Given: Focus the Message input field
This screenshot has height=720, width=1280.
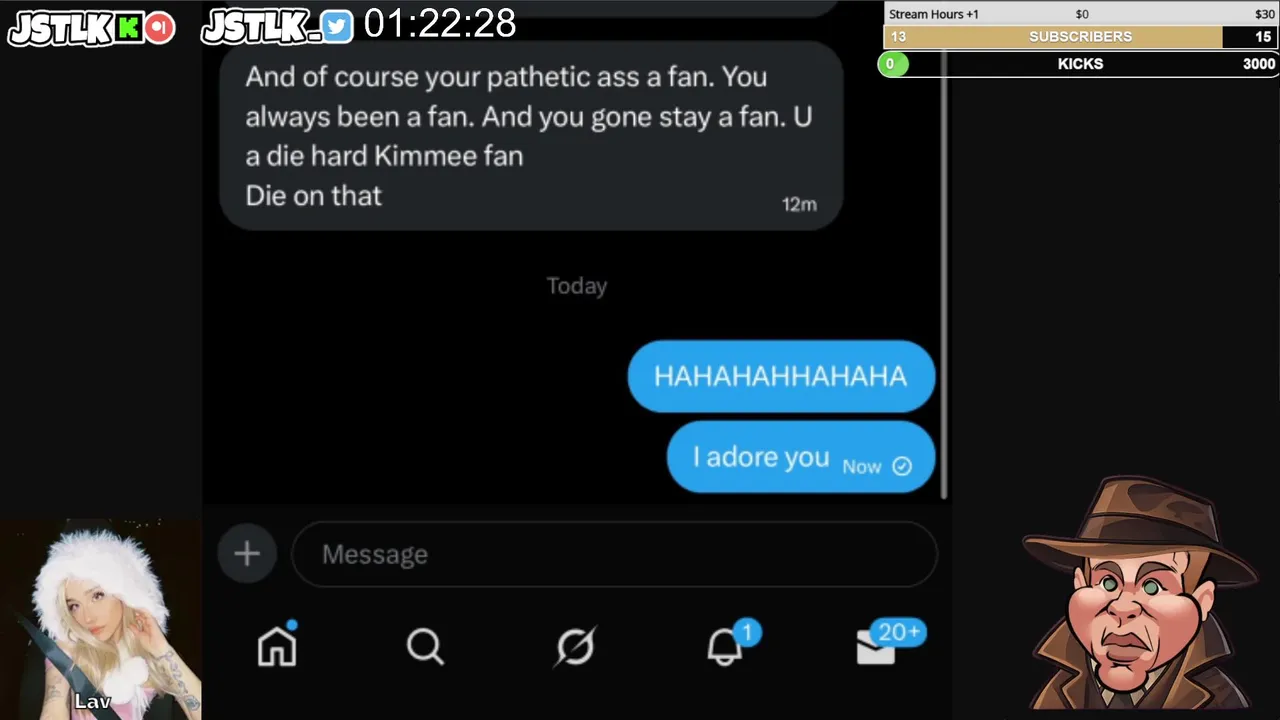Looking at the screenshot, I should (x=614, y=554).
